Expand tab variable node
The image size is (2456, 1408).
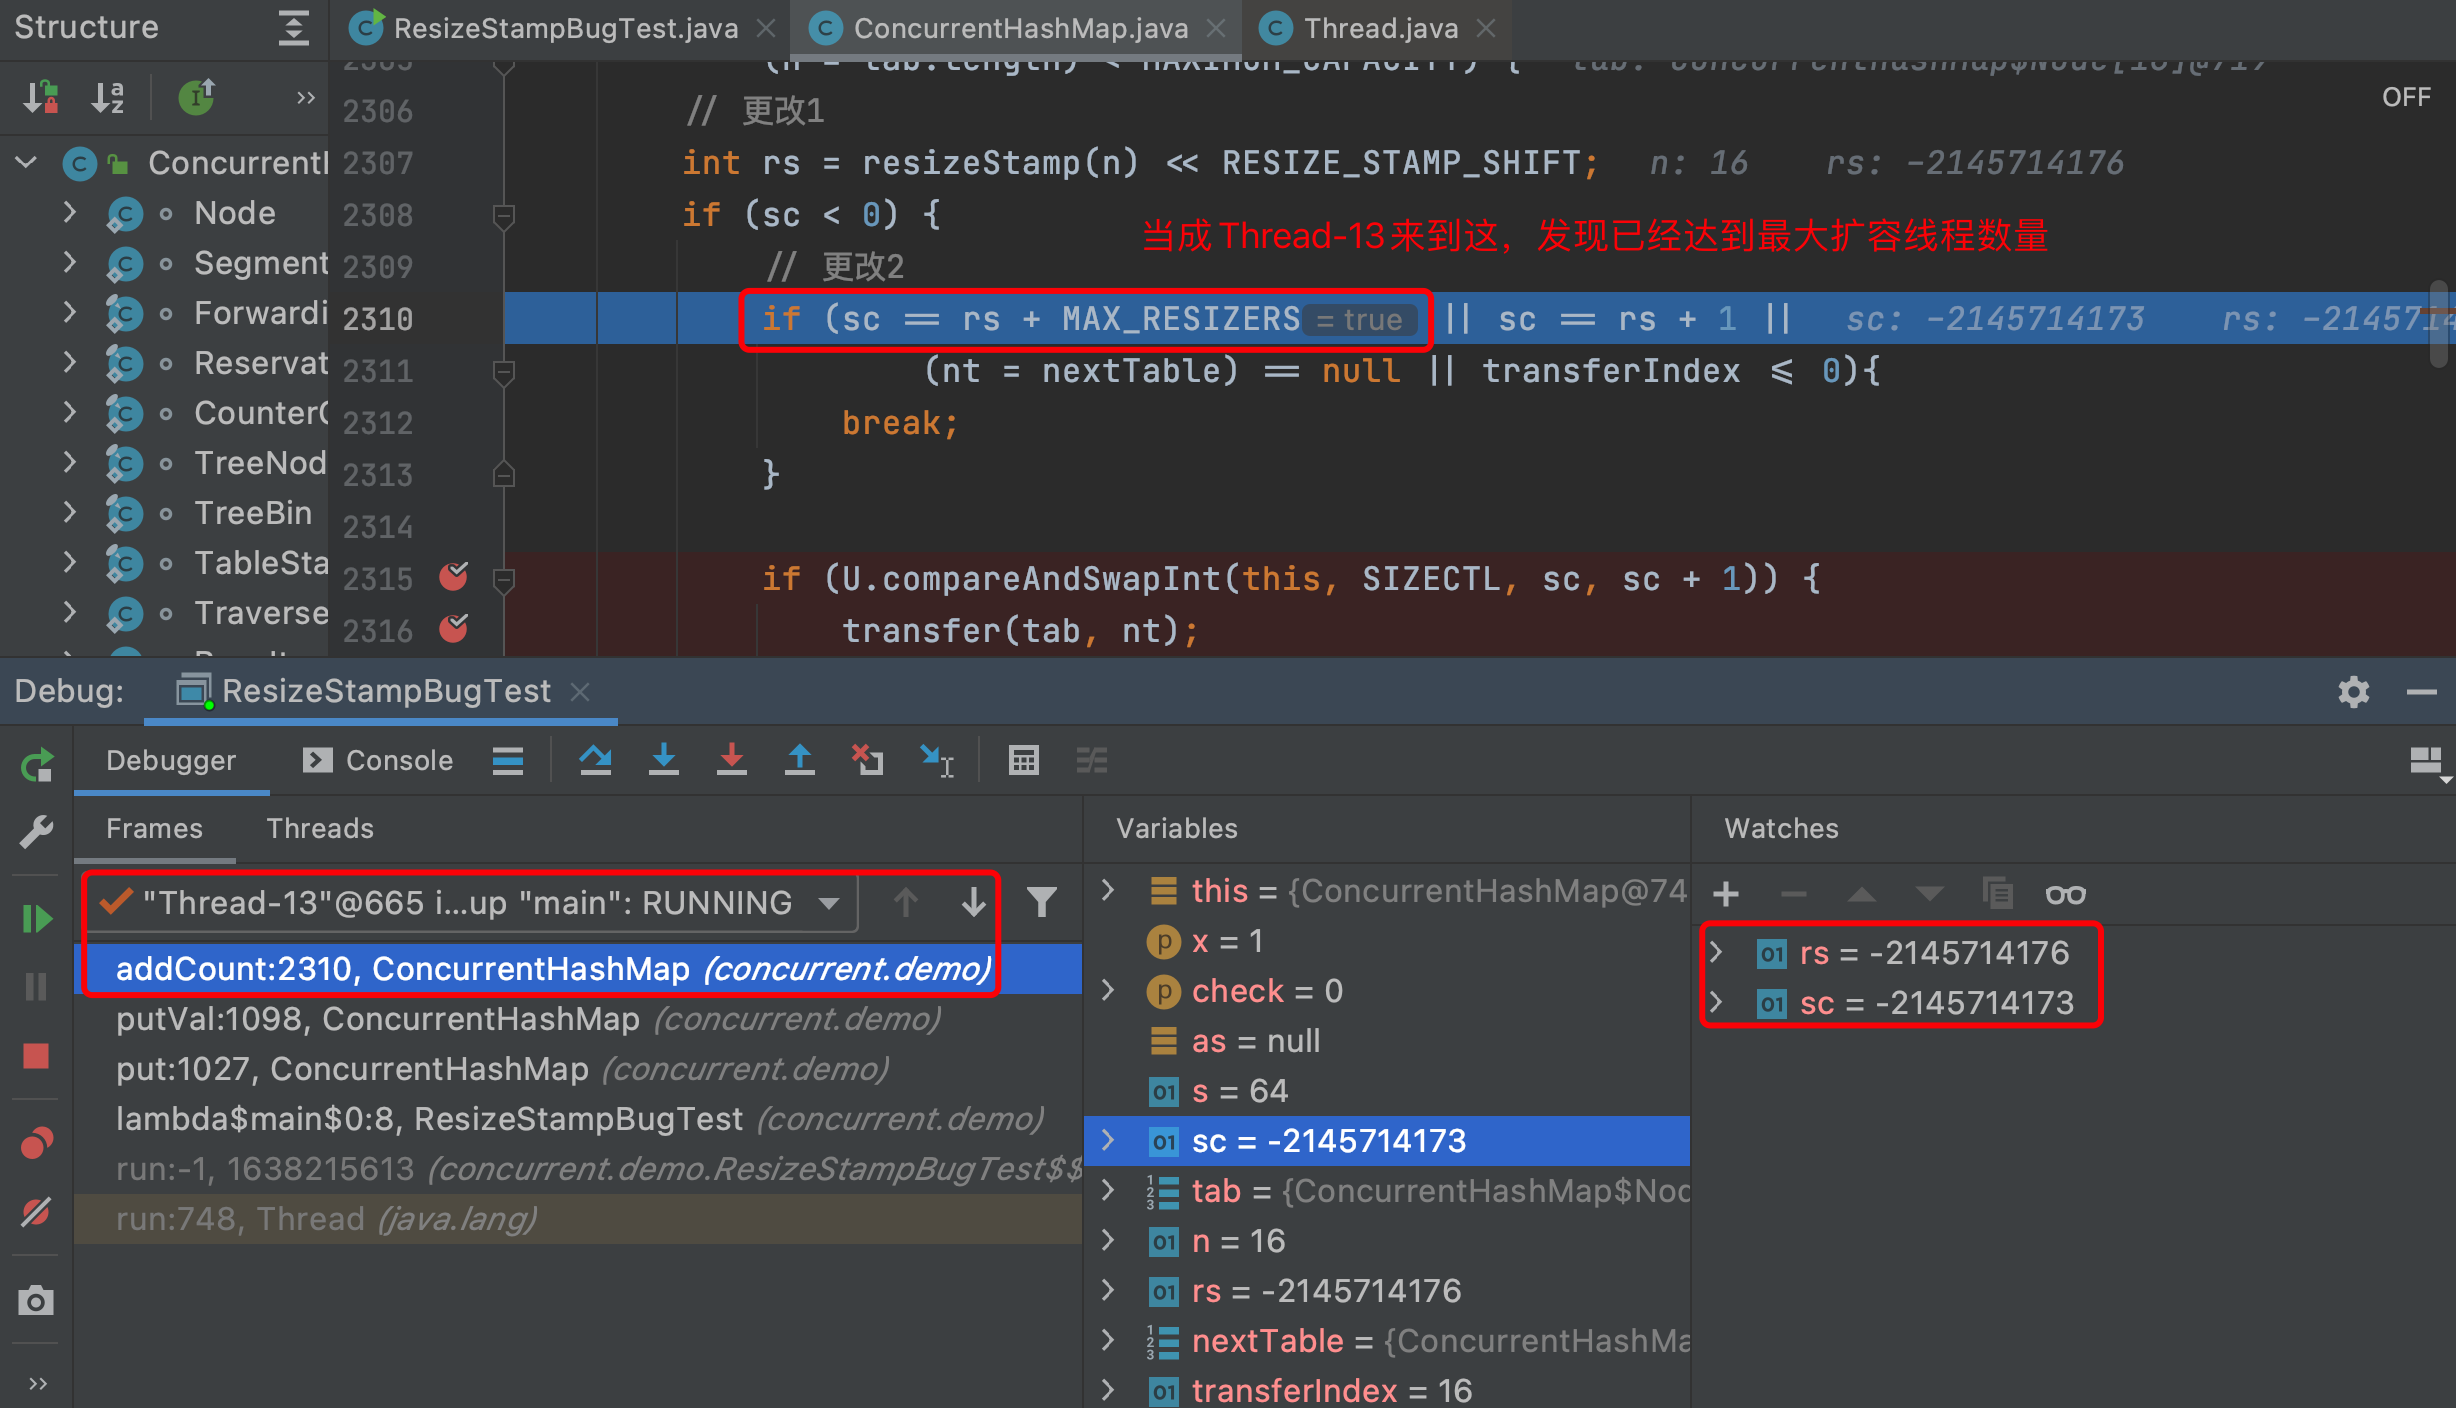(1108, 1190)
